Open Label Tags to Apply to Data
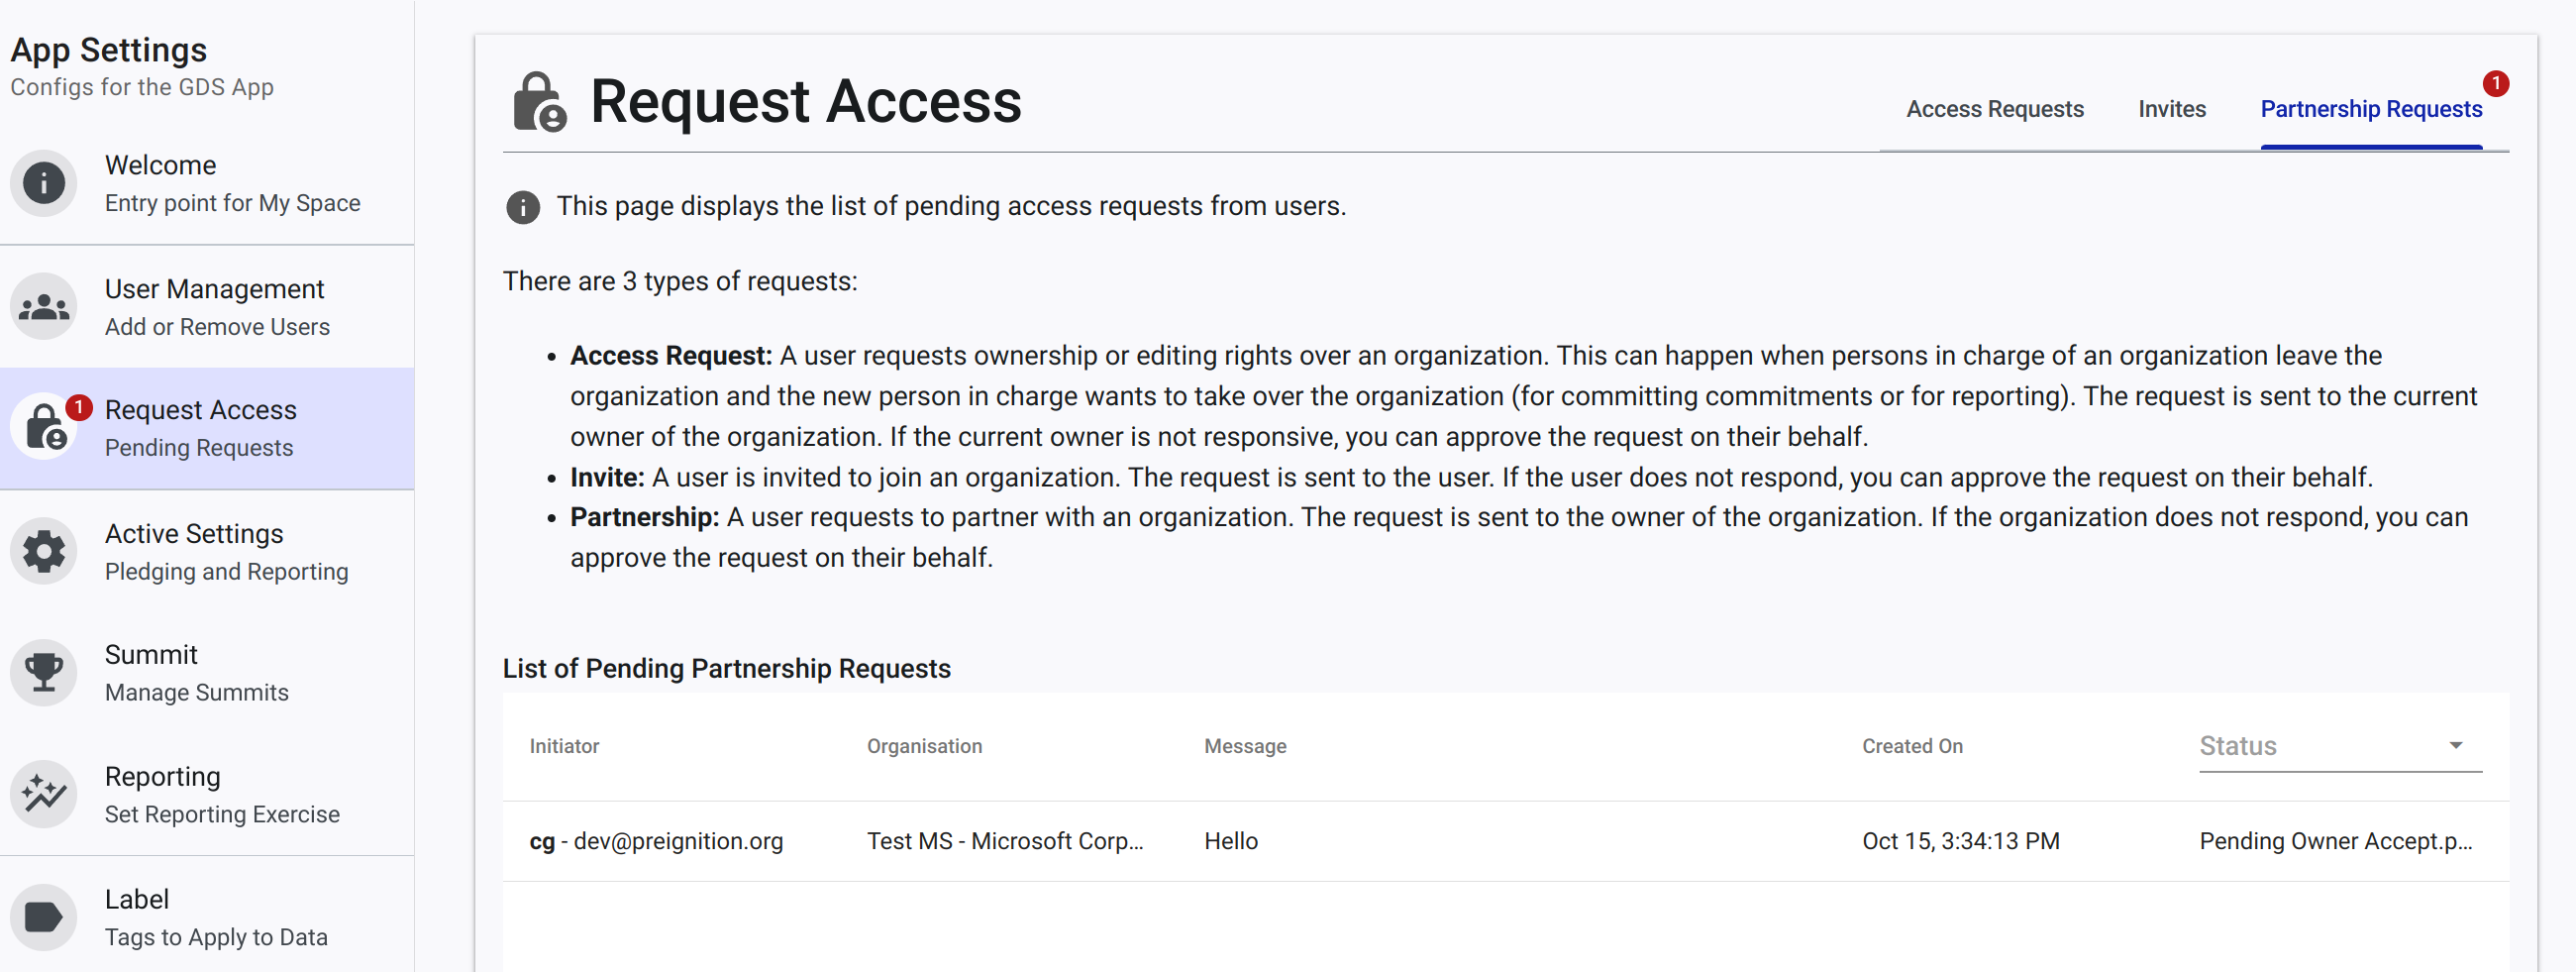Image resolution: width=2576 pixels, height=972 pixels. click(207, 917)
